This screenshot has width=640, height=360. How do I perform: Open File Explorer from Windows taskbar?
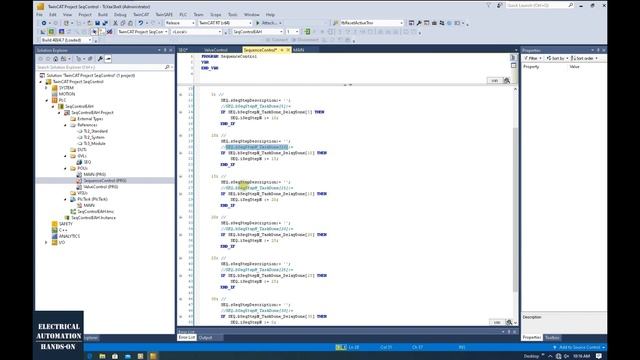coord(102,356)
